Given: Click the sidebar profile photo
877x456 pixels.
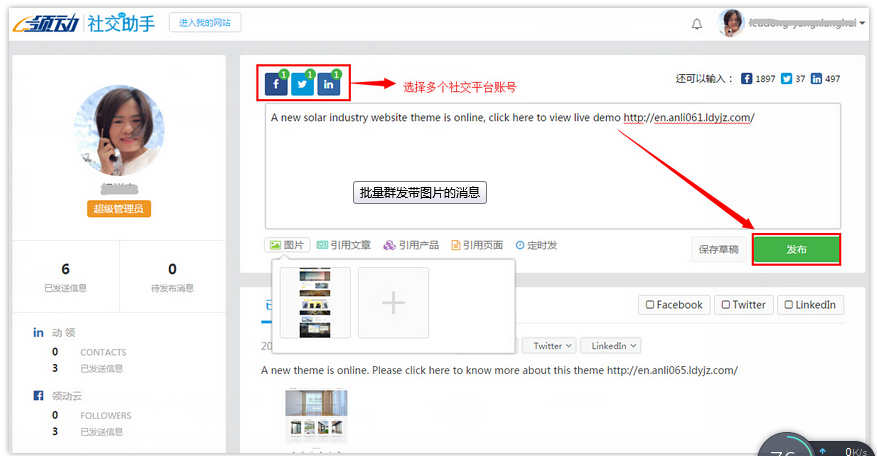Looking at the screenshot, I should [119, 130].
